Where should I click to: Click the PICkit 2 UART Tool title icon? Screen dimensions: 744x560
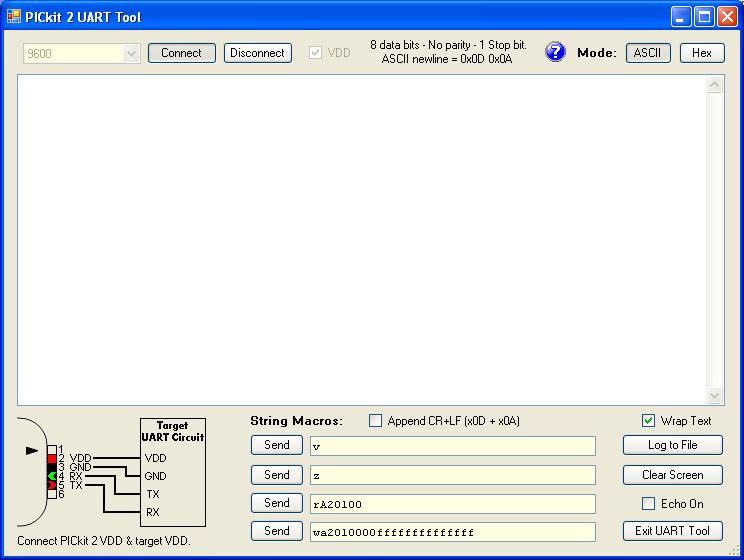pyautogui.click(x=14, y=17)
